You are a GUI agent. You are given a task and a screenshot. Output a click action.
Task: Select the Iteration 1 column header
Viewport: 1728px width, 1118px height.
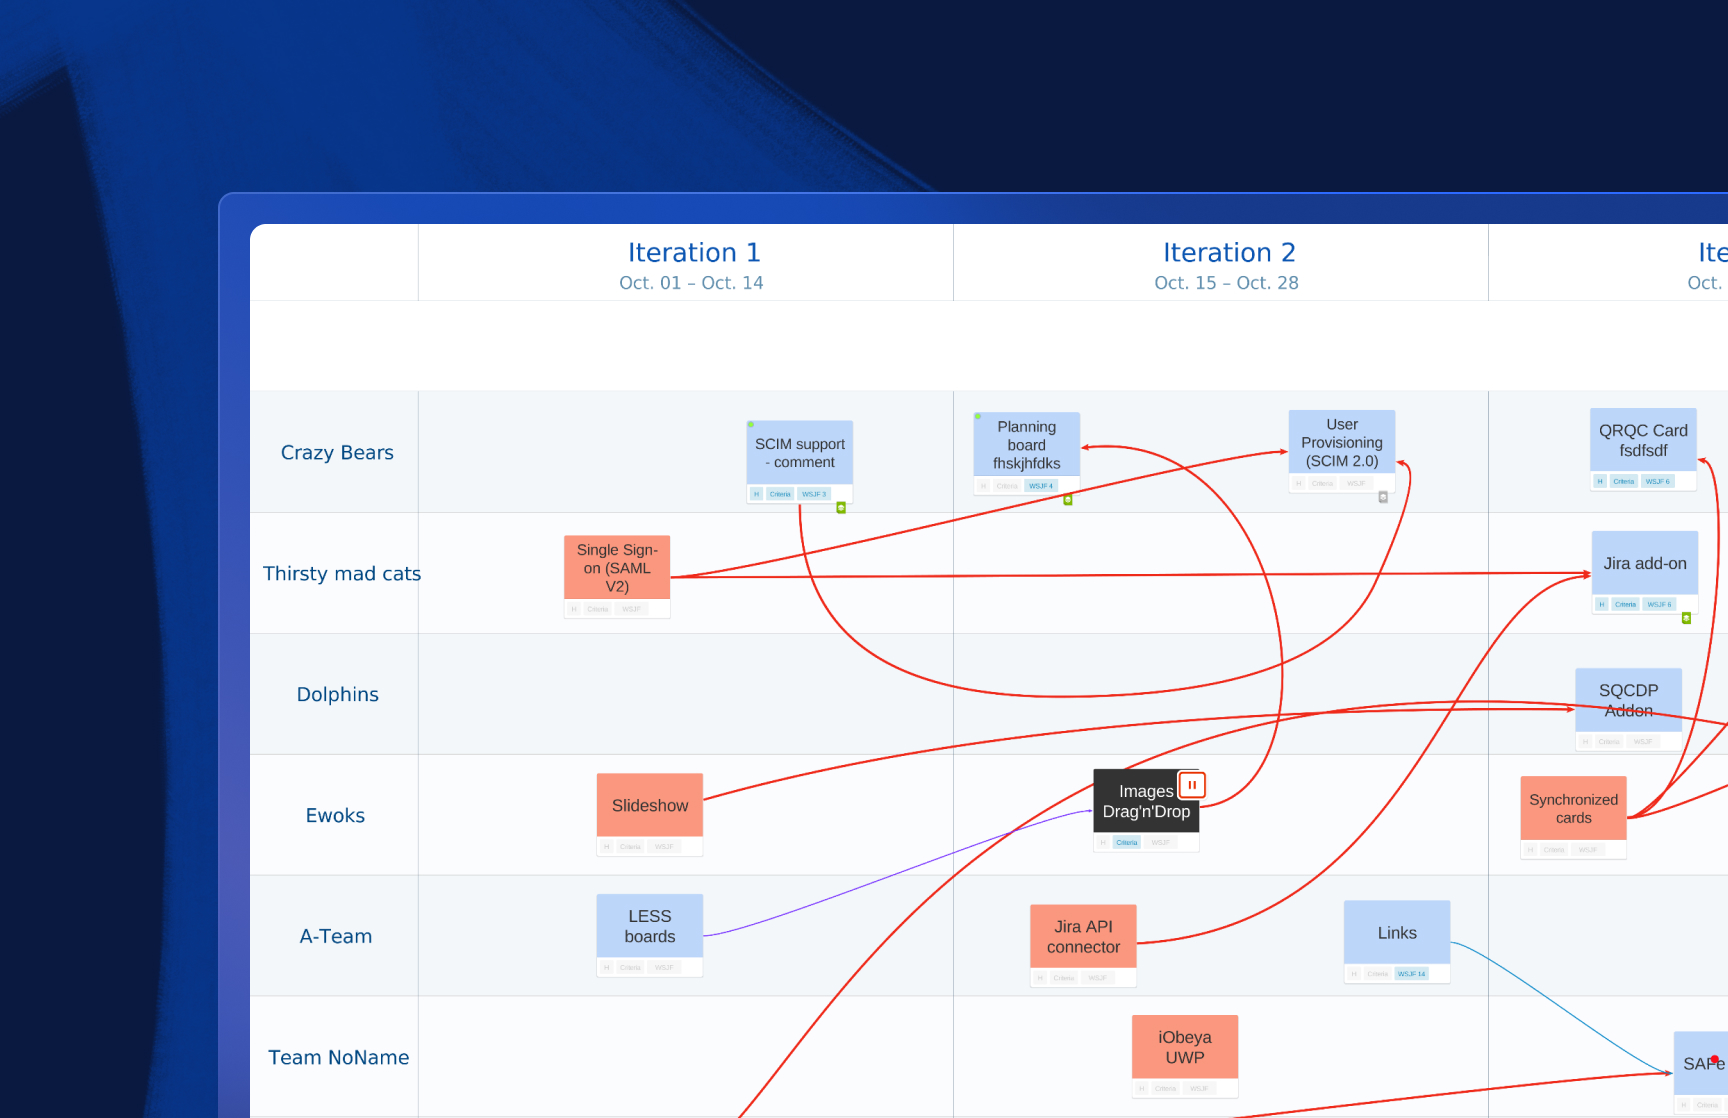693,252
